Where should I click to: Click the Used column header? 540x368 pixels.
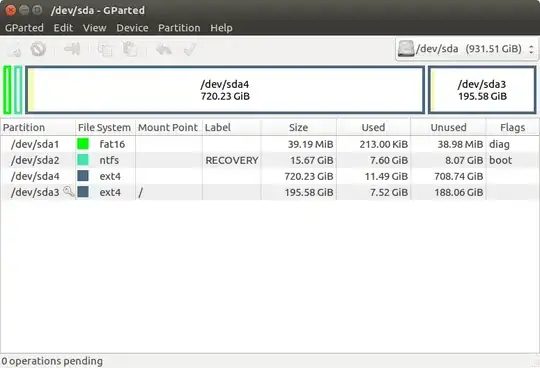tap(373, 127)
